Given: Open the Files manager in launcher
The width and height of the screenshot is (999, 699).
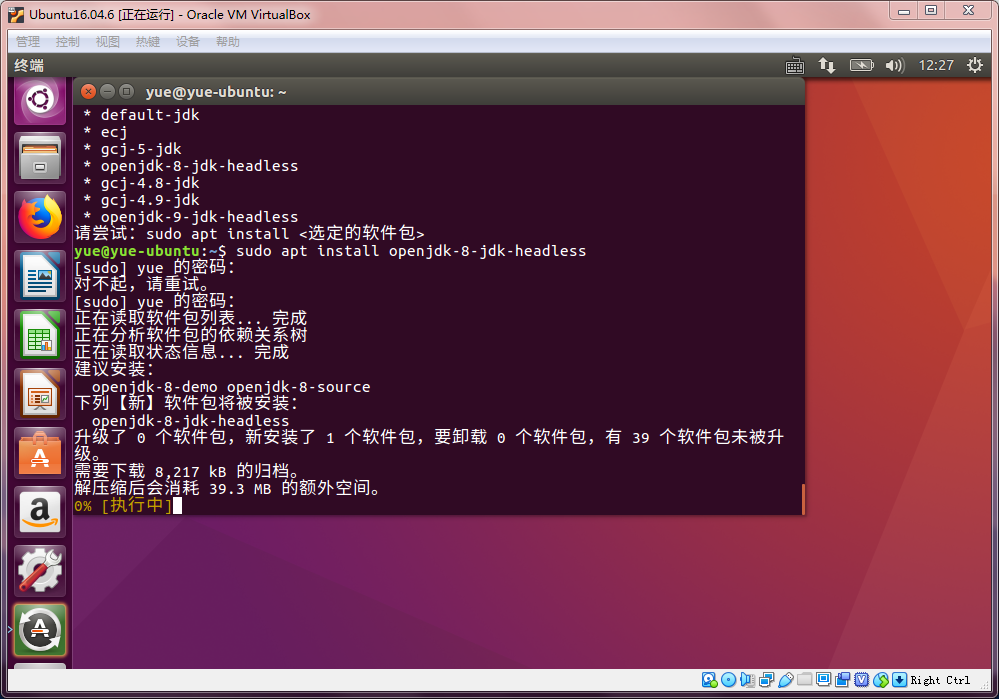Looking at the screenshot, I should pos(40,158).
